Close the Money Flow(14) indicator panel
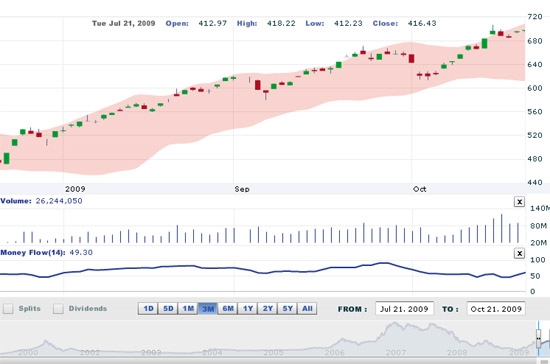 [519, 253]
